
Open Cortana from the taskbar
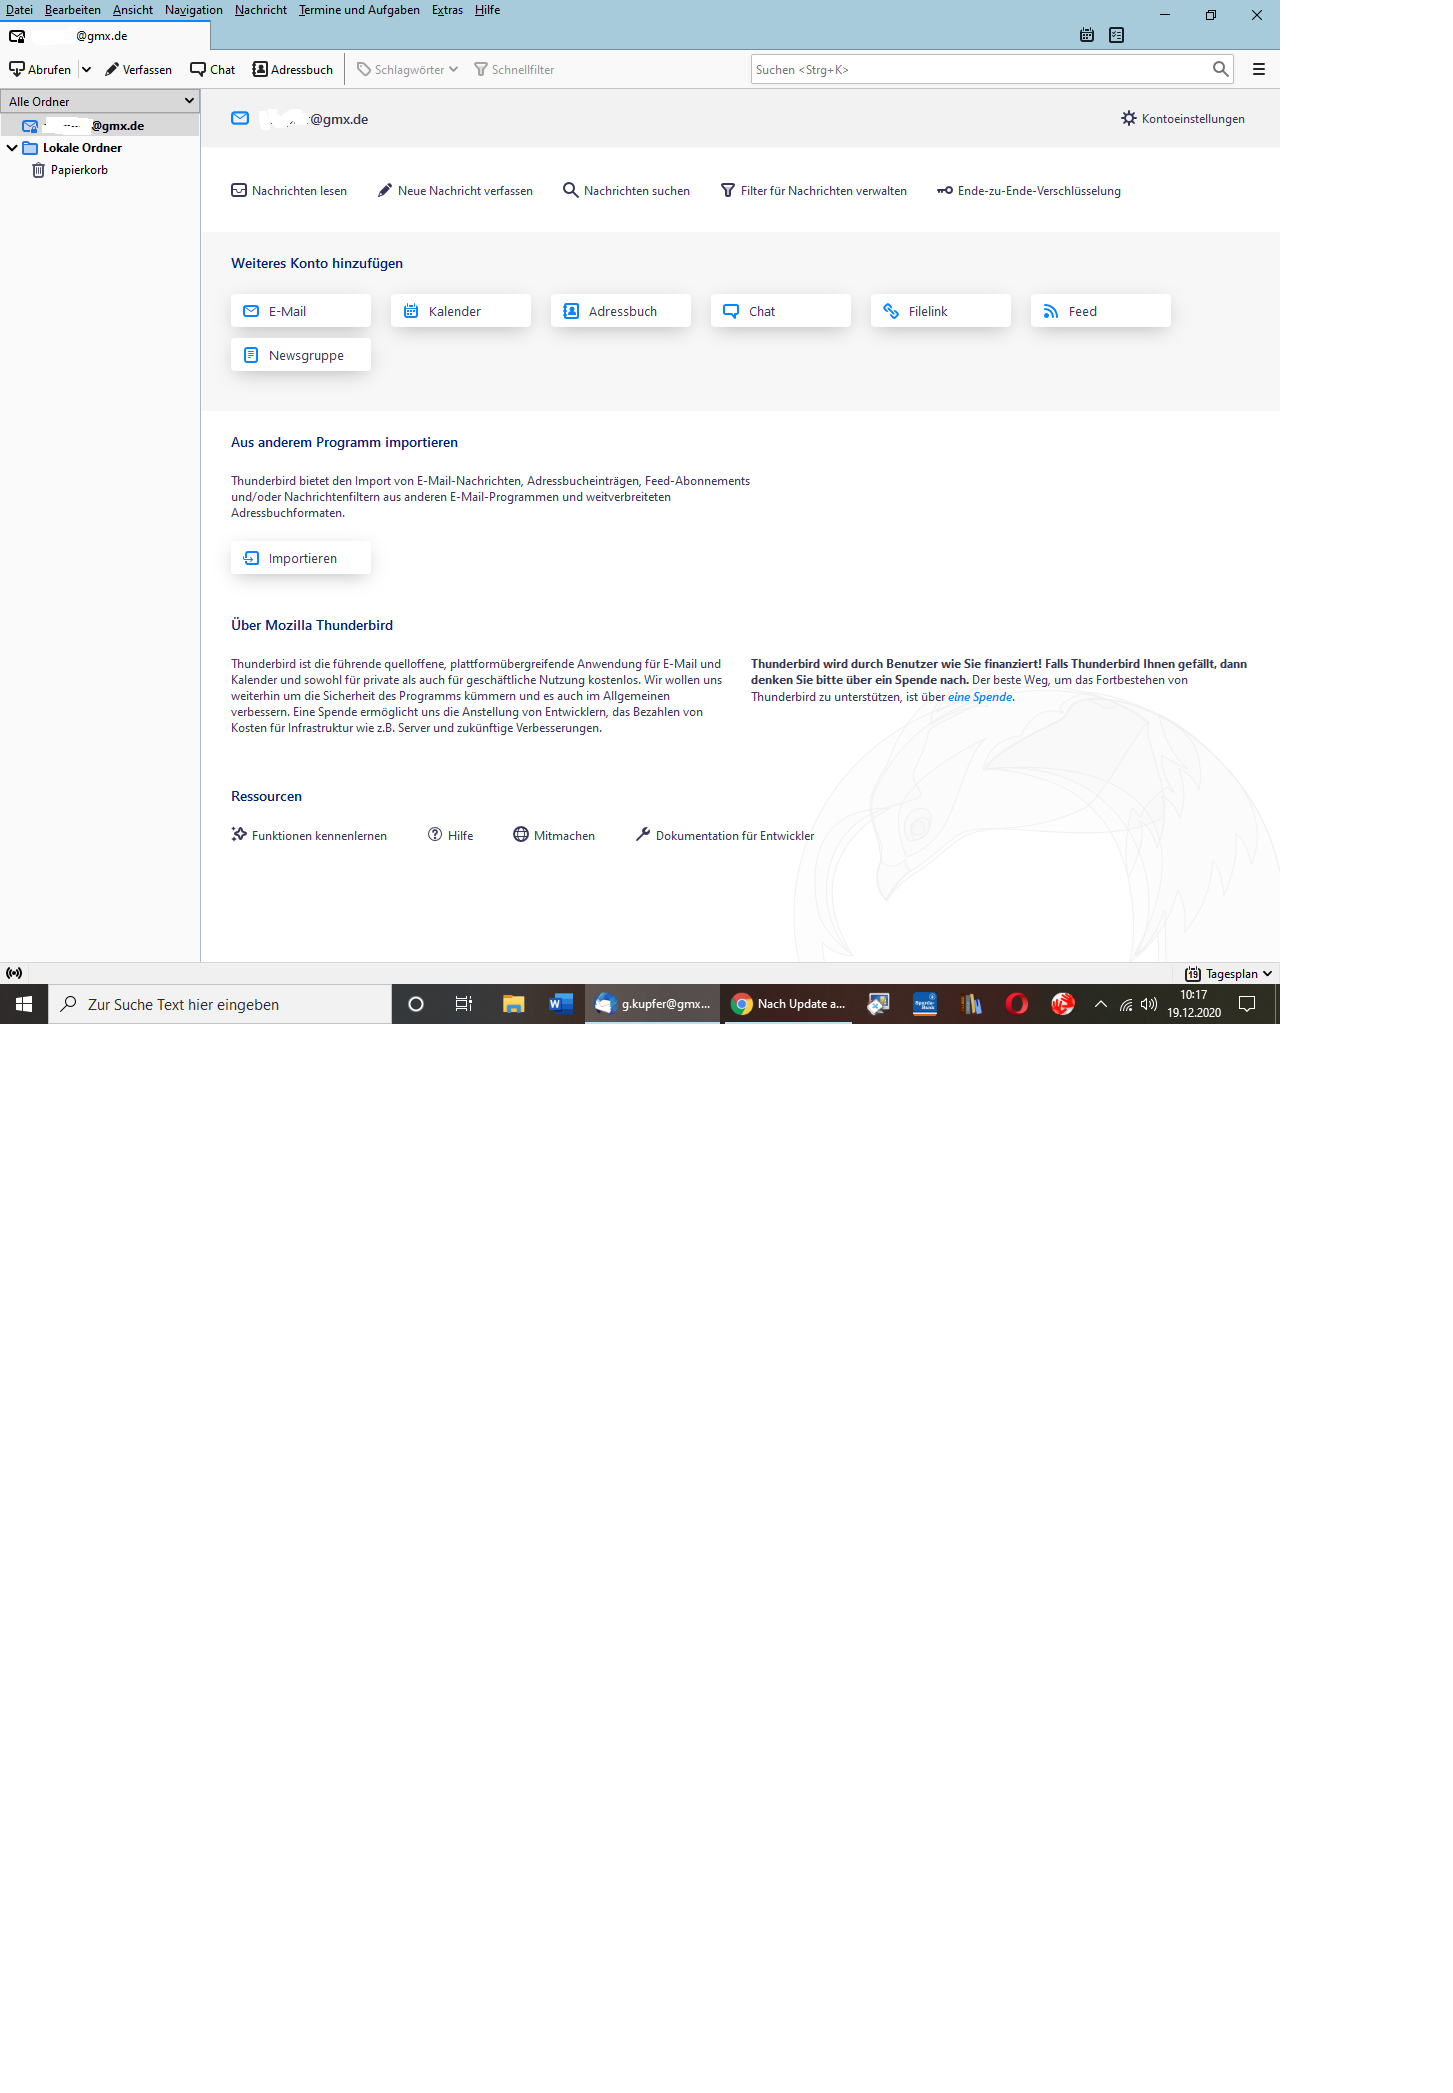click(416, 1004)
